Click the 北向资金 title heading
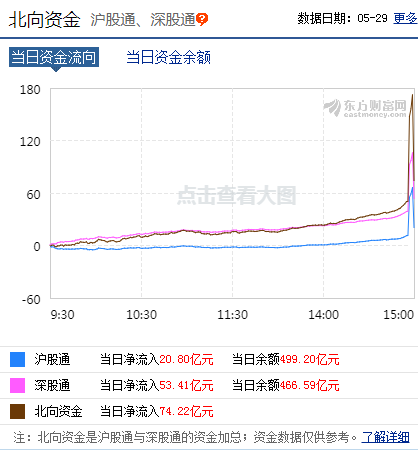 (44, 19)
